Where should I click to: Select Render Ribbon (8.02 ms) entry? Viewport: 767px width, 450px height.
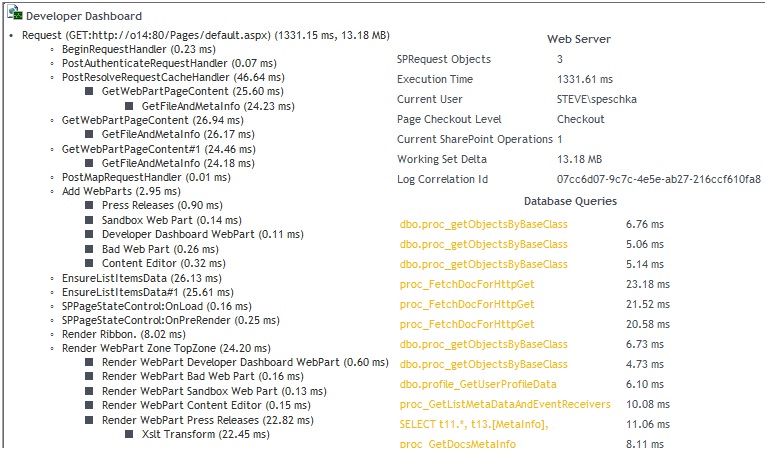pos(123,335)
